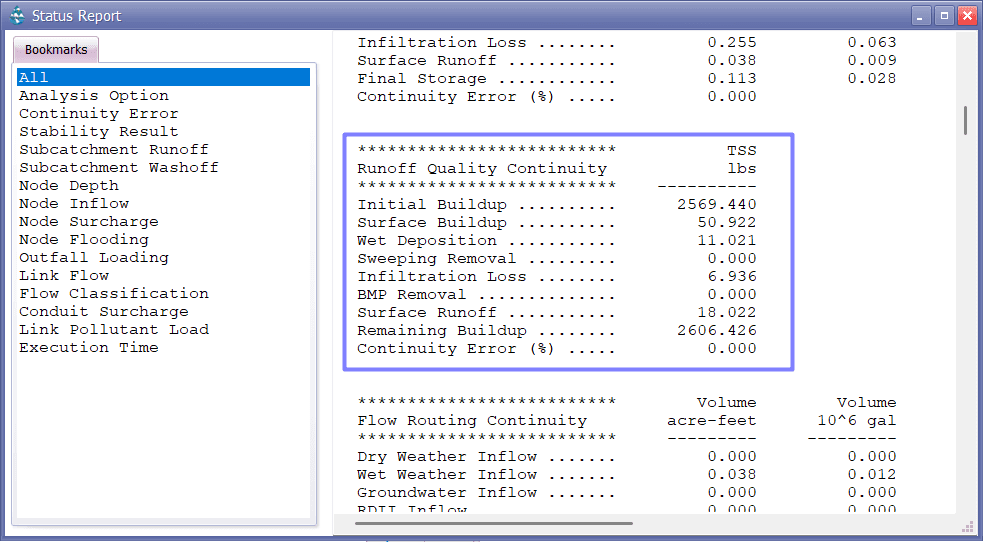The width and height of the screenshot is (984, 542).
Task: Choose Subcatchment Washoff bookmark
Action: (x=118, y=168)
